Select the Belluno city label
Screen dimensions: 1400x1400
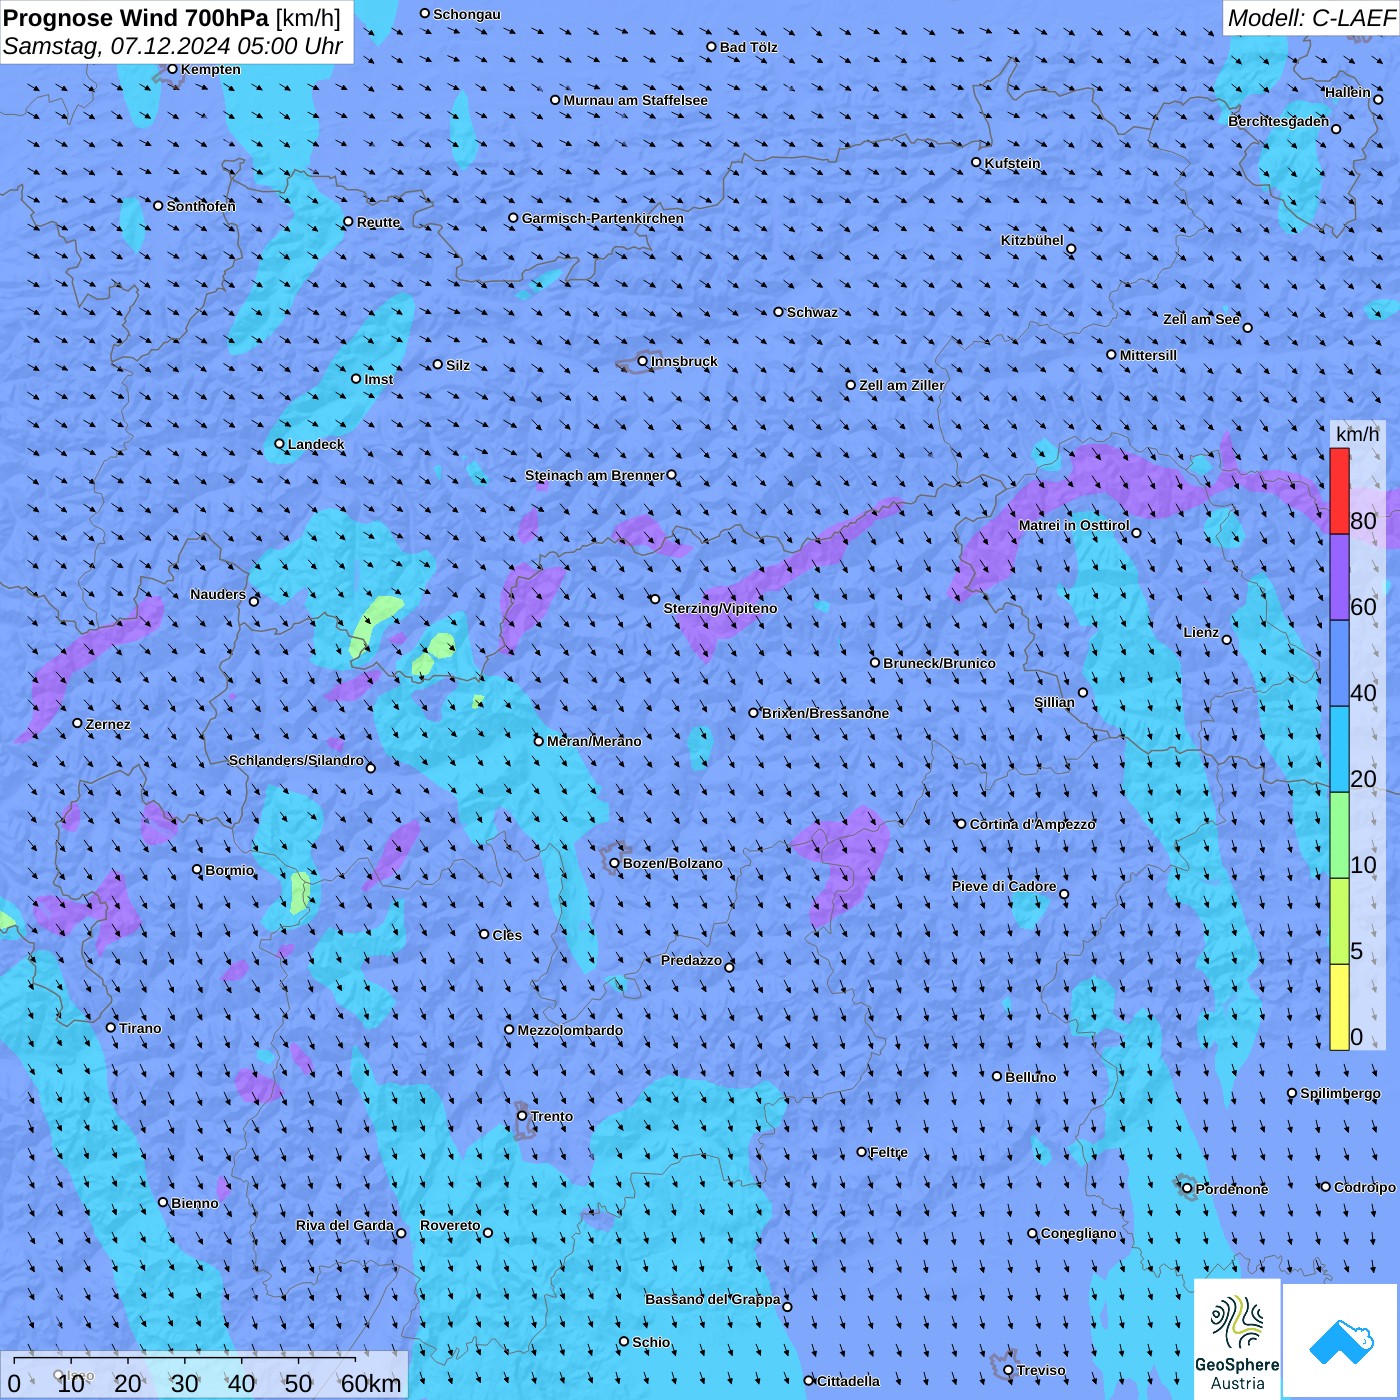point(1030,1077)
